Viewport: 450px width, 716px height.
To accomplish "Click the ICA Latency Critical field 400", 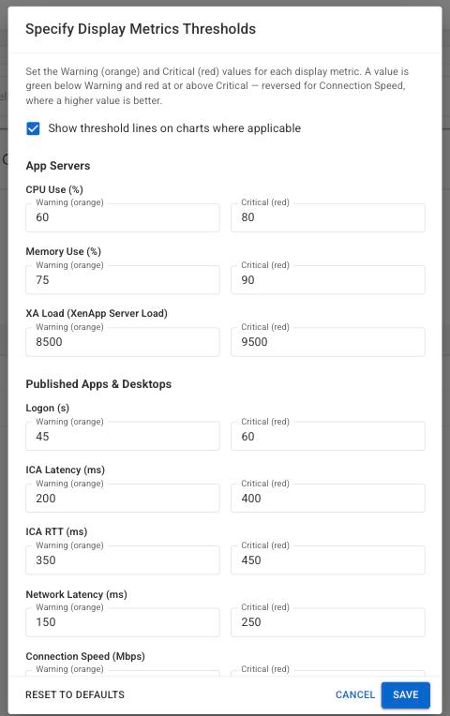I will (328, 498).
